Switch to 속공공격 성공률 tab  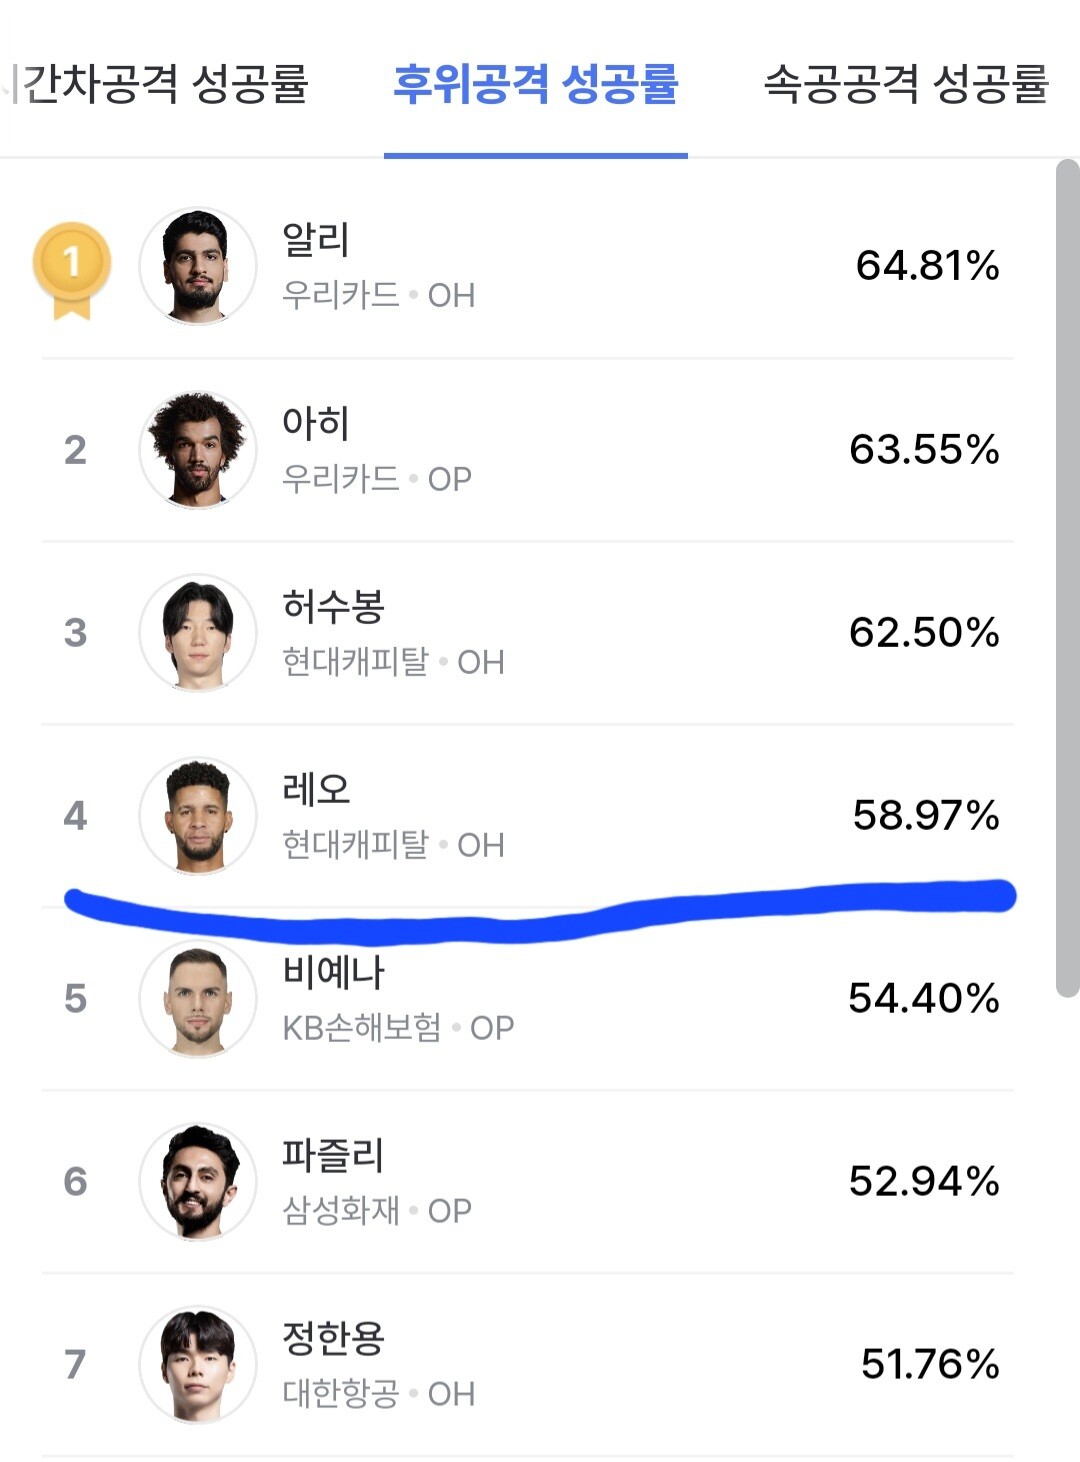(x=905, y=84)
